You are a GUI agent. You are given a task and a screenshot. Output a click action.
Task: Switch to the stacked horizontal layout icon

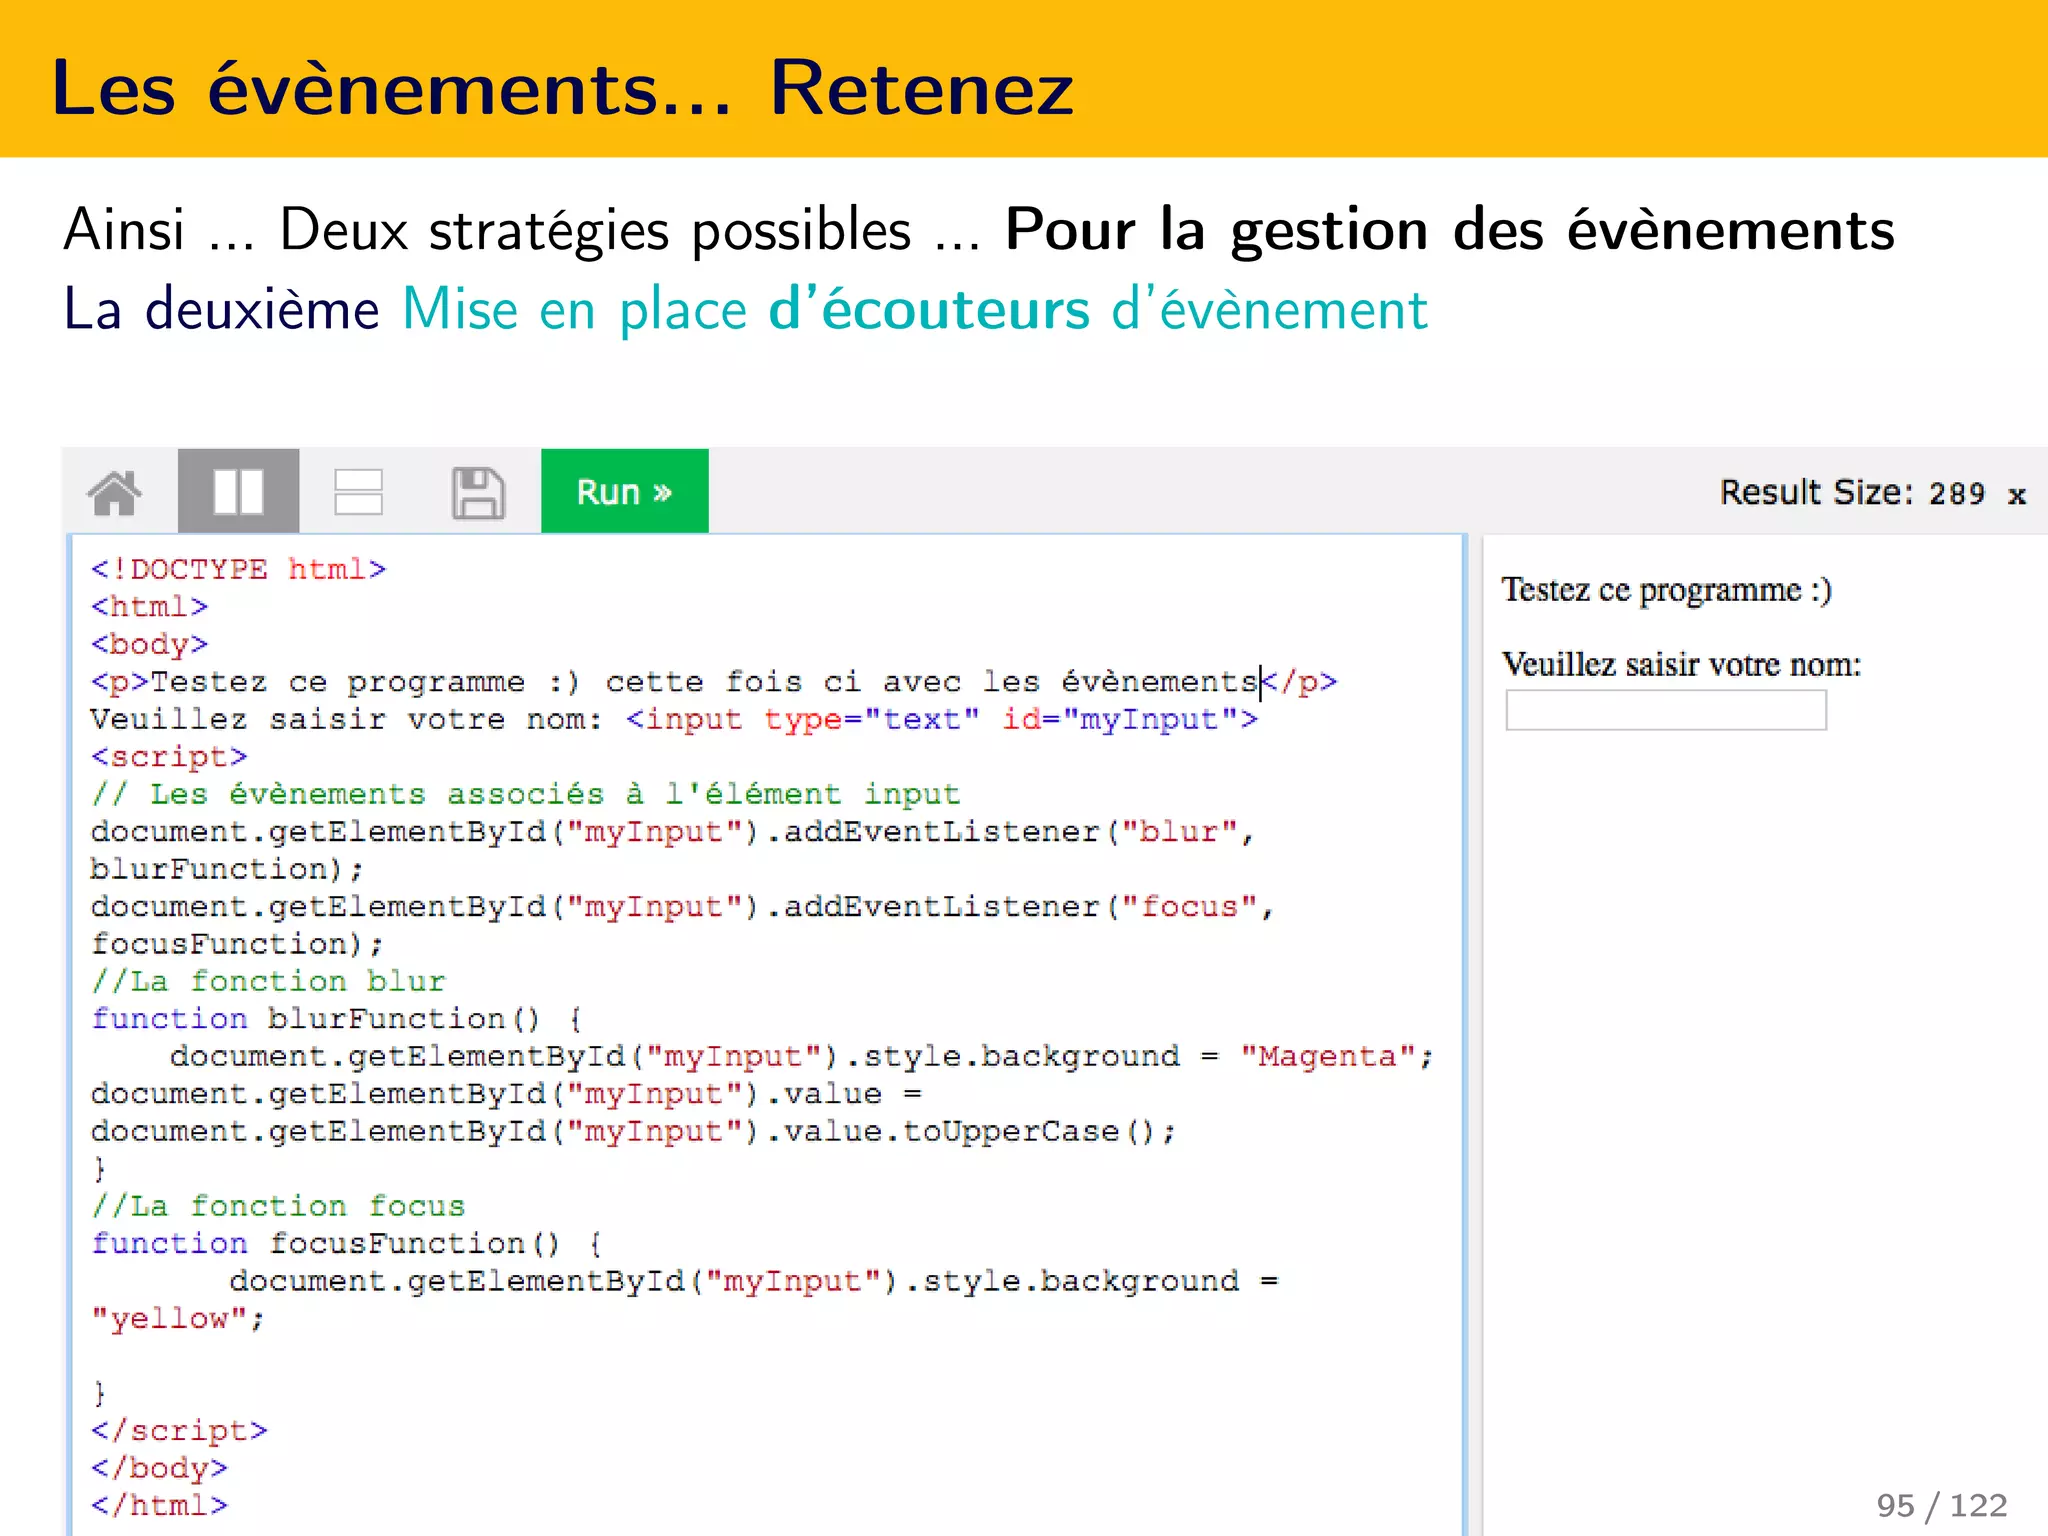358,492
